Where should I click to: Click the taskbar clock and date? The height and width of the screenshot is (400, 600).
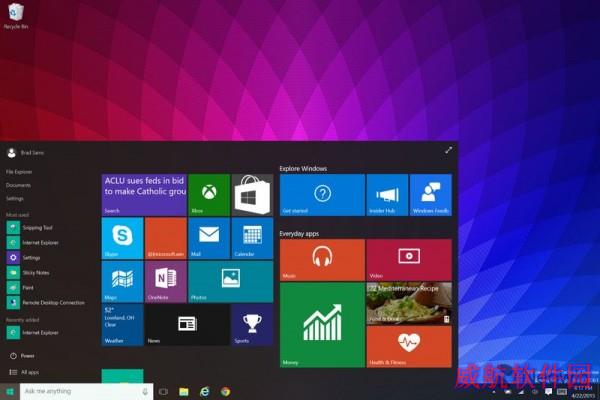pos(584,392)
